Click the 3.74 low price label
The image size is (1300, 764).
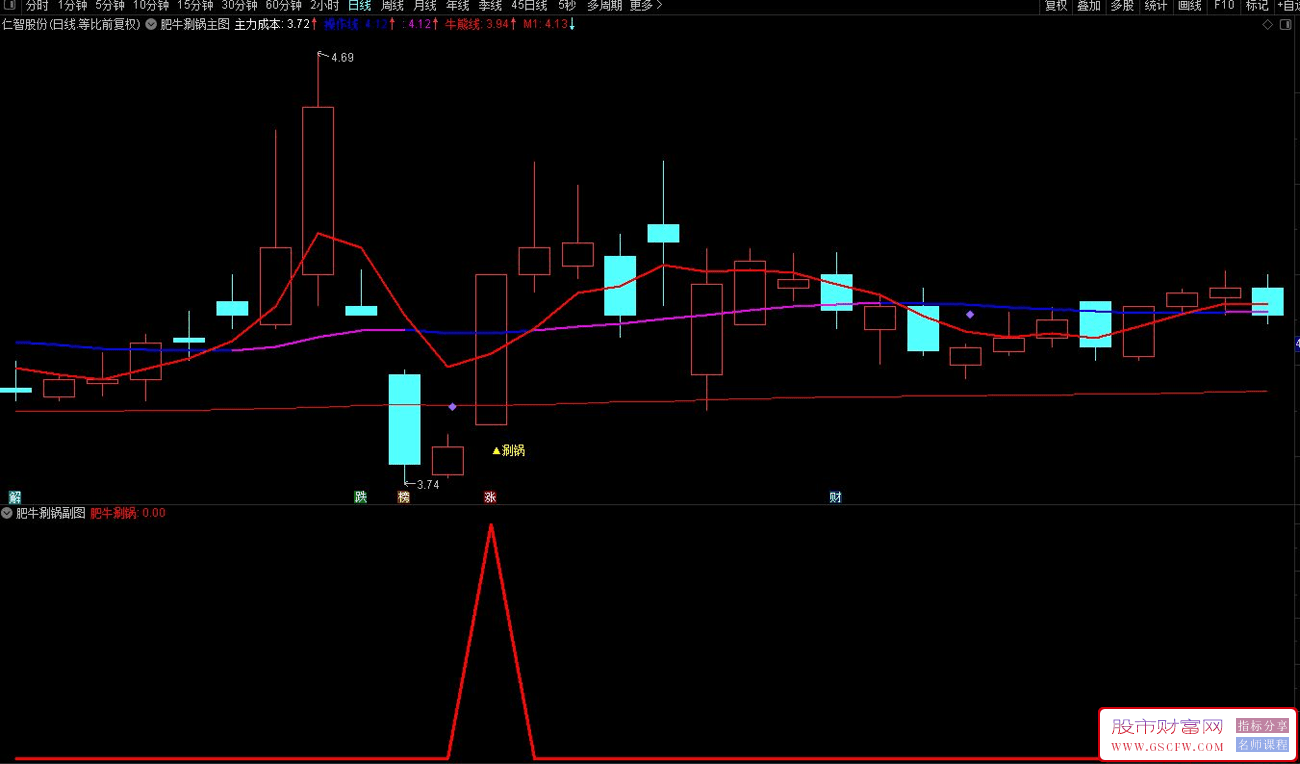coord(428,485)
